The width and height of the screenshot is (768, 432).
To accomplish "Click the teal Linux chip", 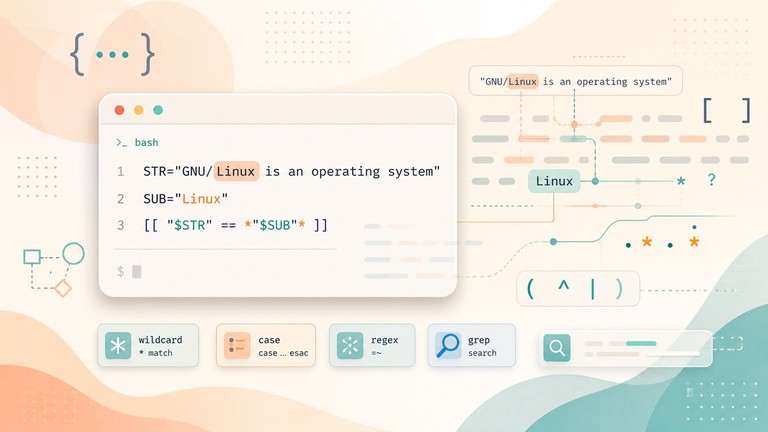I will point(554,181).
